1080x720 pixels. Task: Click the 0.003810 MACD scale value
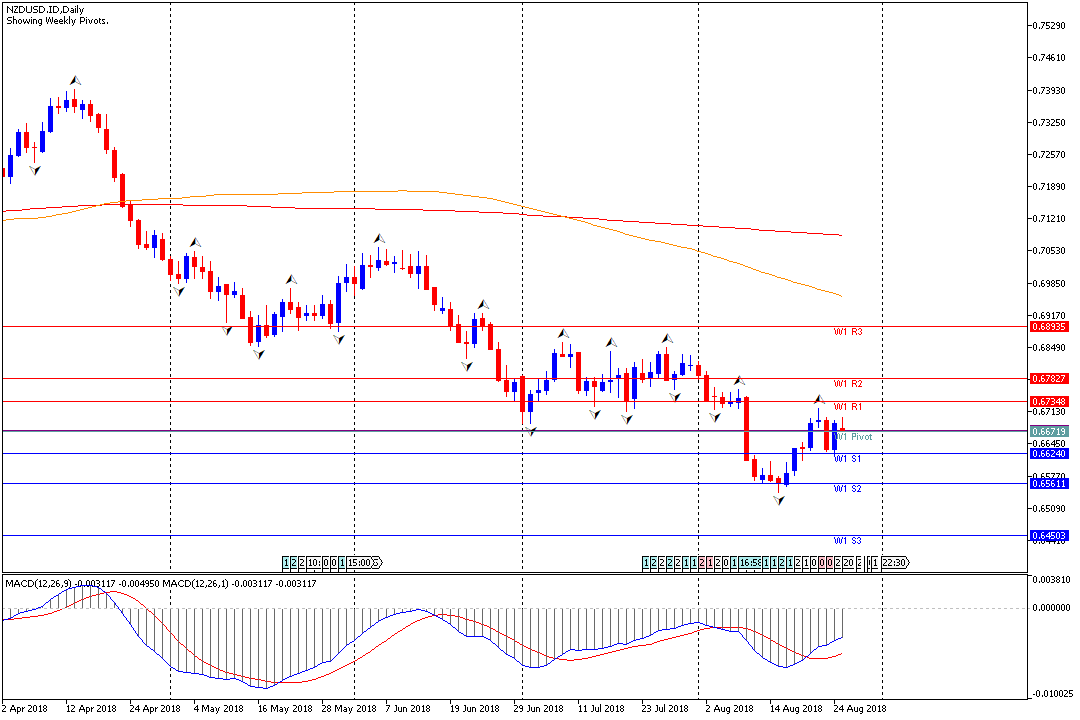tap(1051, 579)
